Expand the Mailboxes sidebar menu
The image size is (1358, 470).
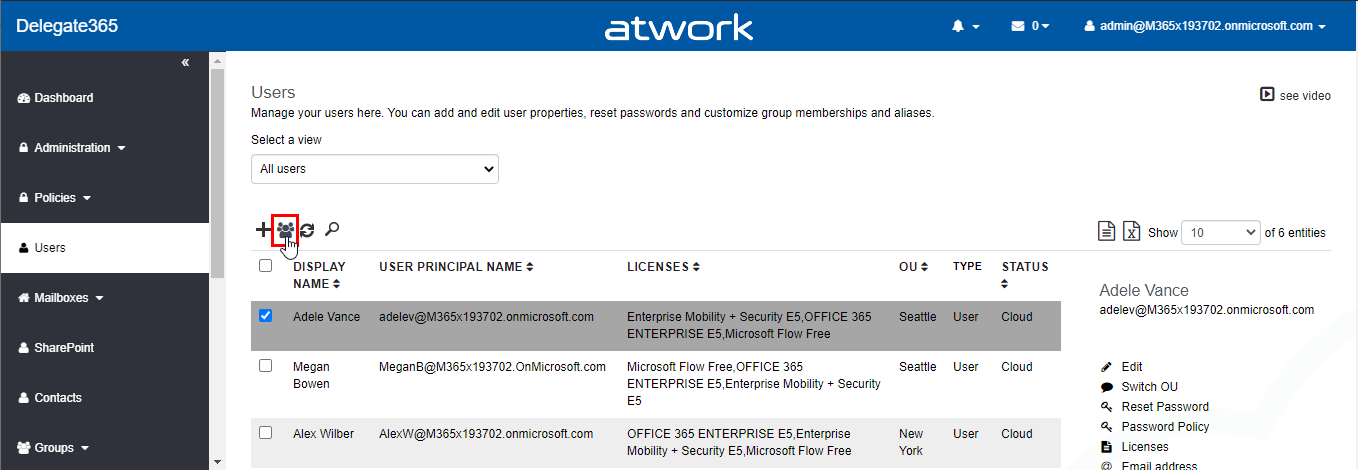tap(68, 298)
